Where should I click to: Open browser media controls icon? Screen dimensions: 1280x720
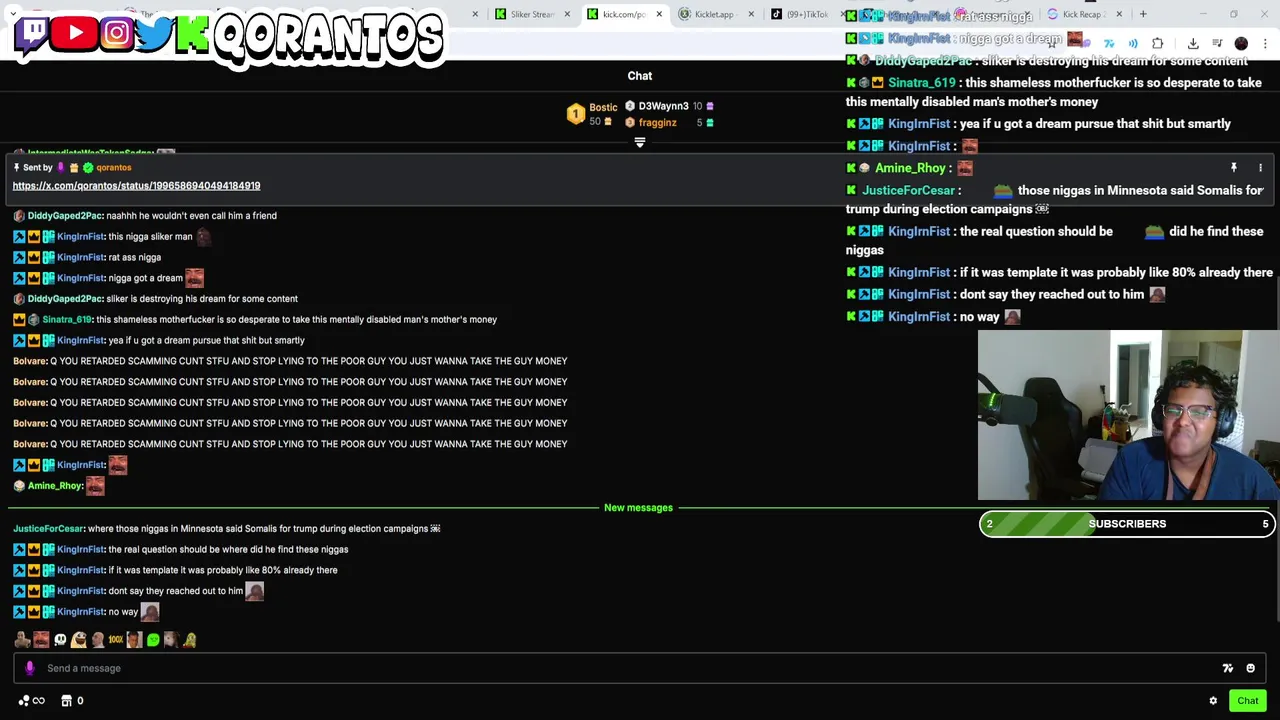(1217, 44)
